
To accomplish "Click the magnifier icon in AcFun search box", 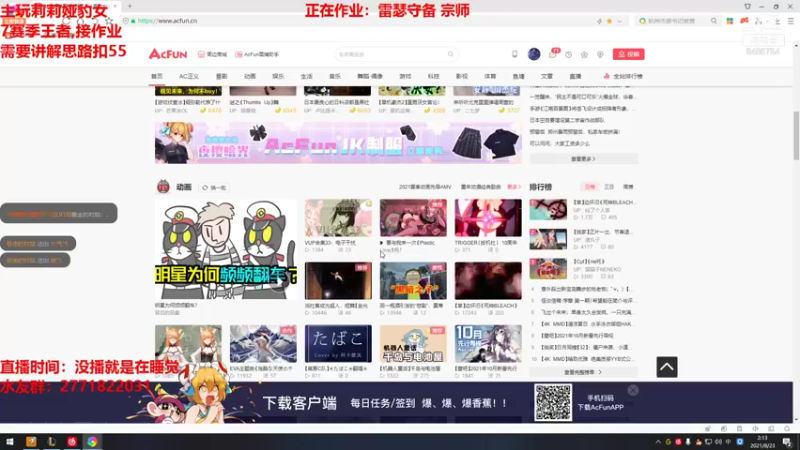I will pos(451,54).
